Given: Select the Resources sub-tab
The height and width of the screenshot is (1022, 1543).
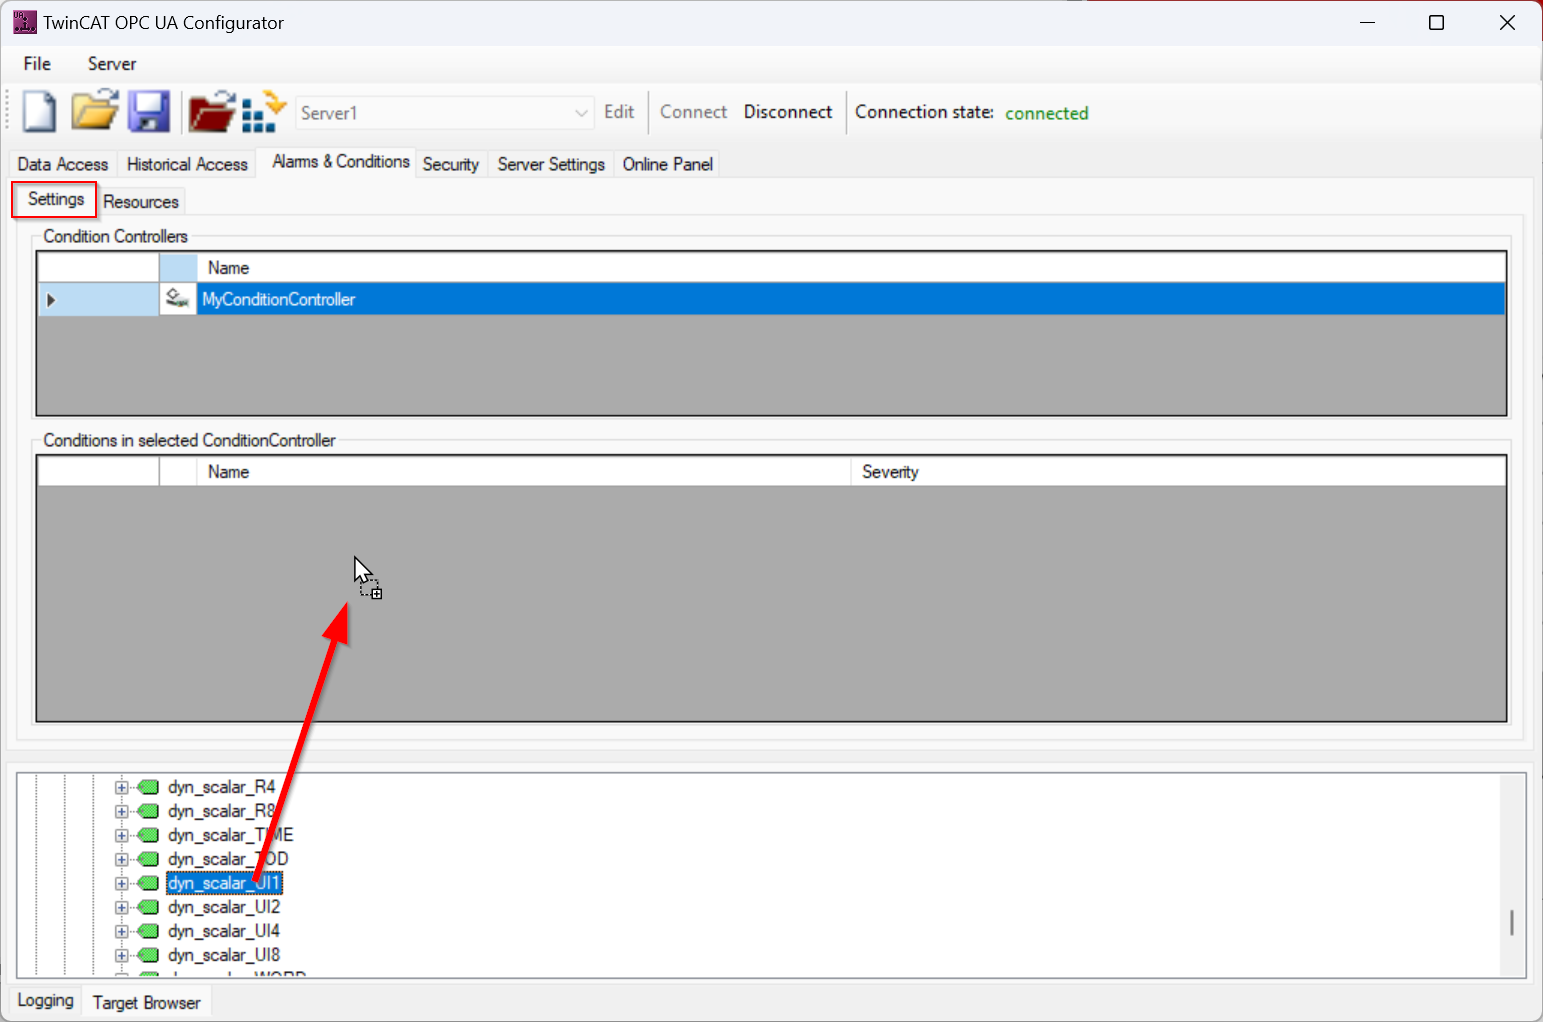Looking at the screenshot, I should tap(141, 201).
